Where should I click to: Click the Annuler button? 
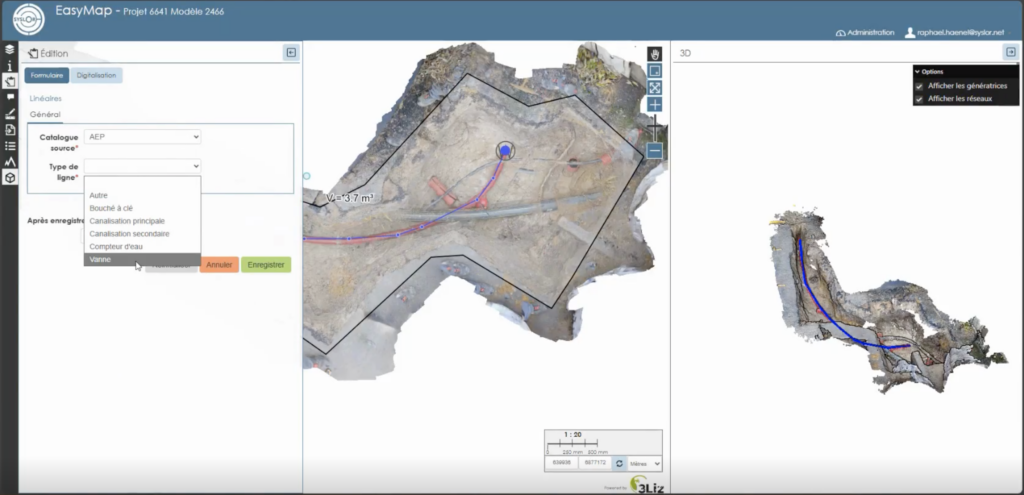(x=218, y=265)
